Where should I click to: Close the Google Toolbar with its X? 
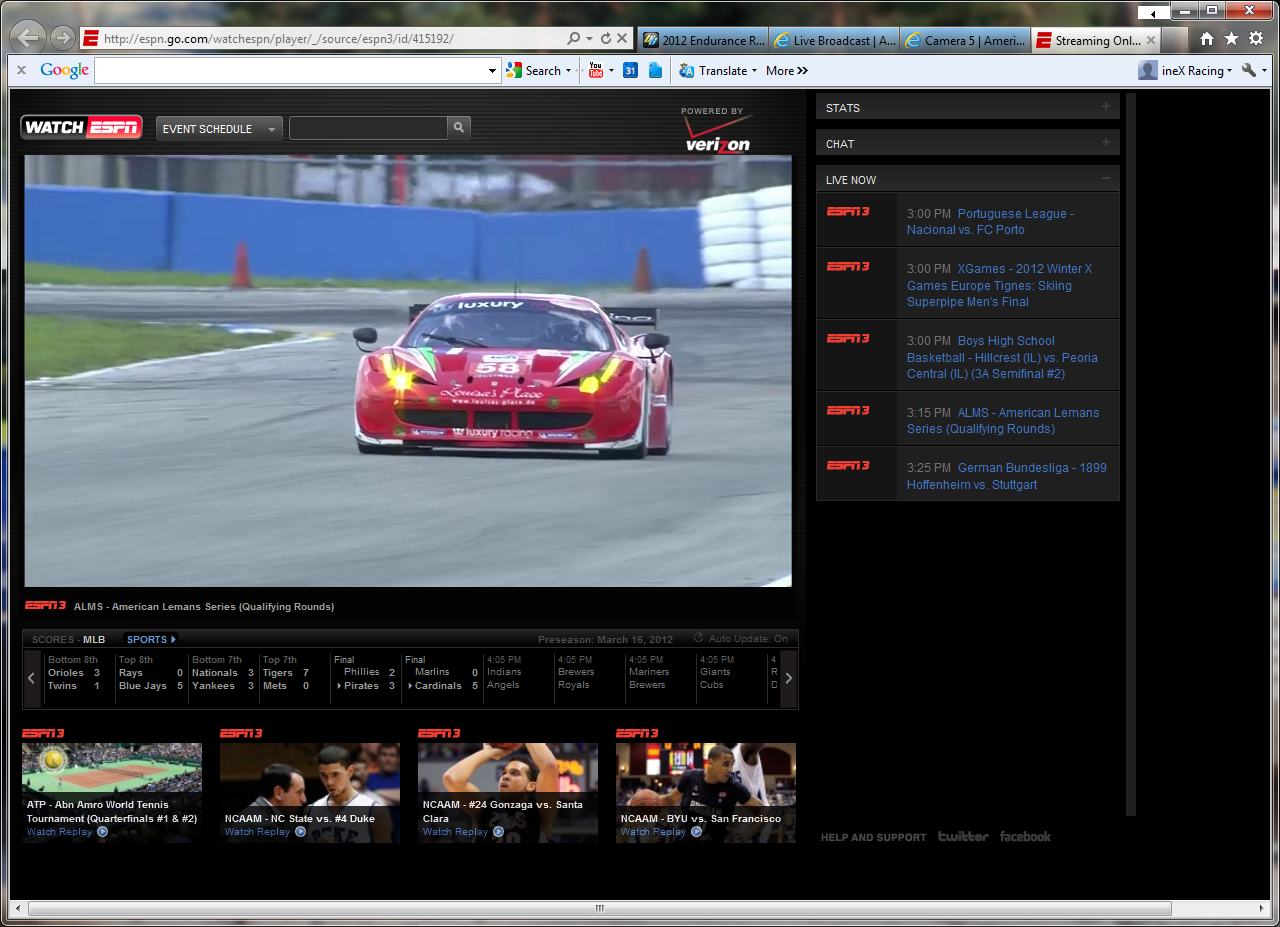pos(21,70)
